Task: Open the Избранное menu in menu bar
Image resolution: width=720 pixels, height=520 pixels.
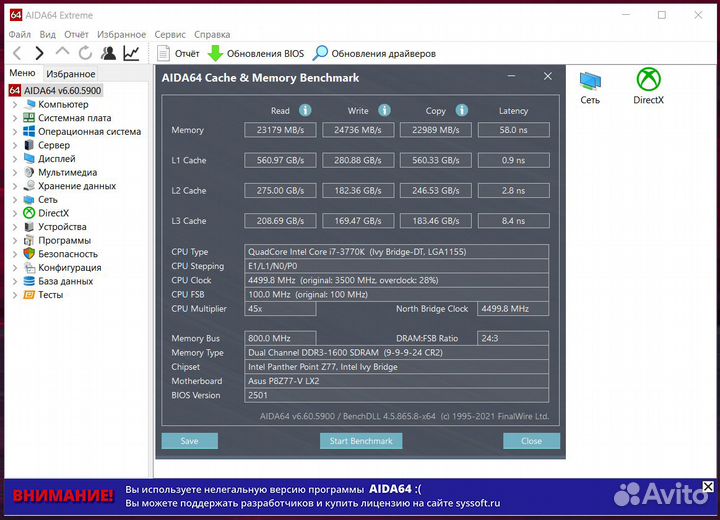Action: click(121, 34)
